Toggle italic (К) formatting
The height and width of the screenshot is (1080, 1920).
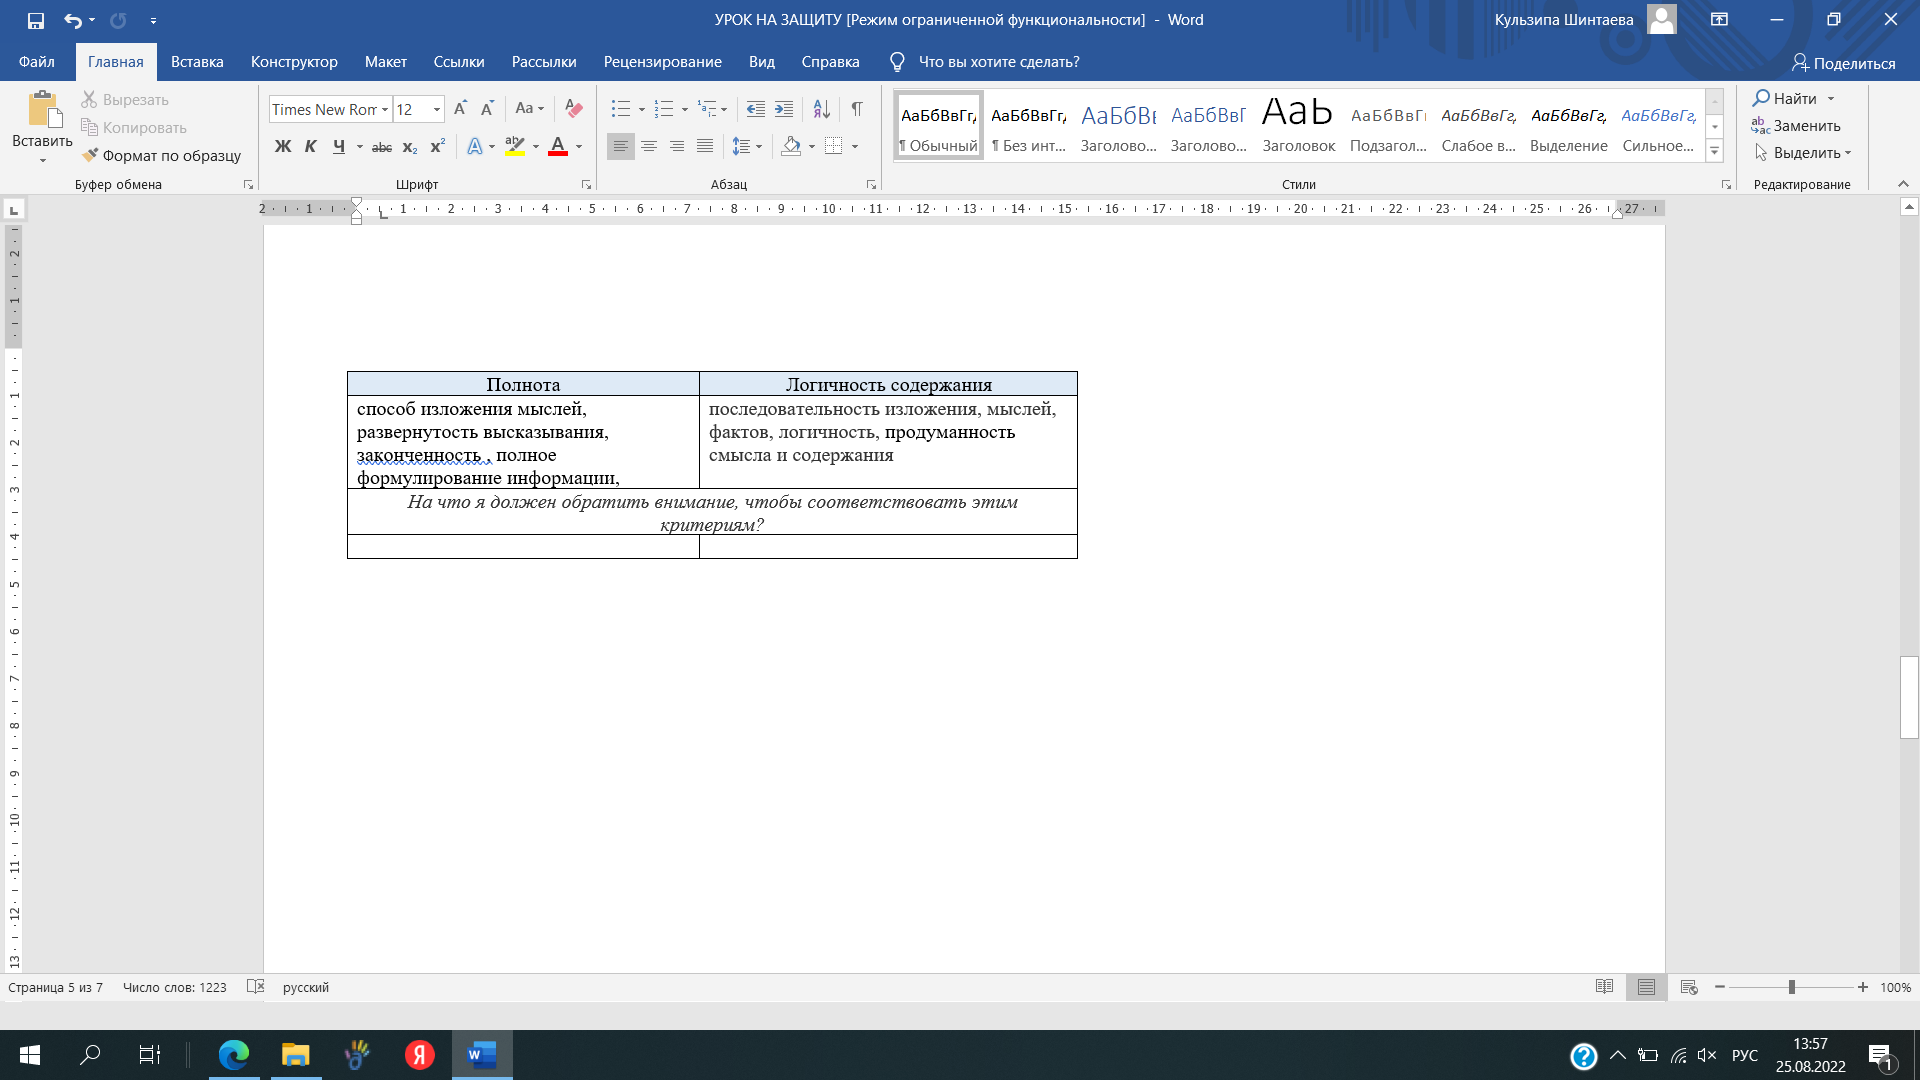pyautogui.click(x=310, y=147)
